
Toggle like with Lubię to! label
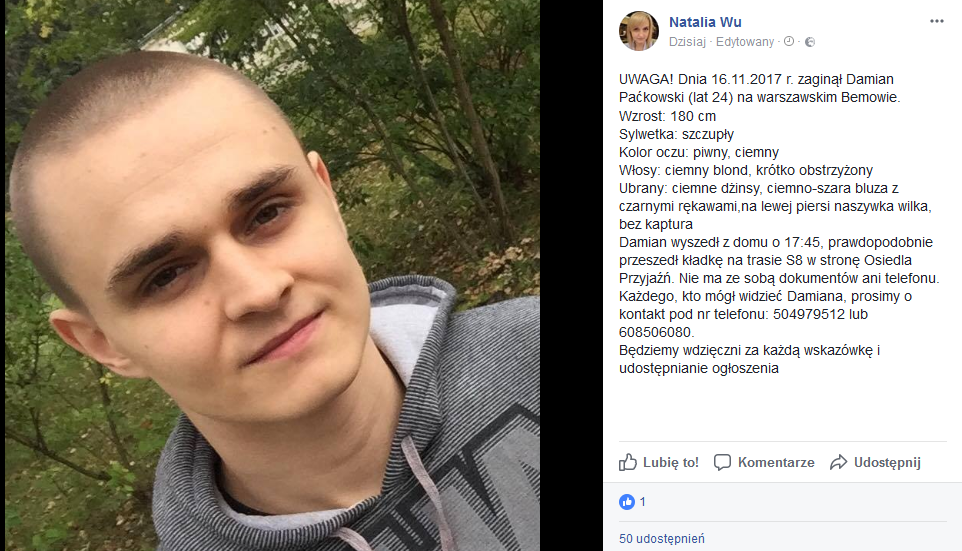pos(671,463)
